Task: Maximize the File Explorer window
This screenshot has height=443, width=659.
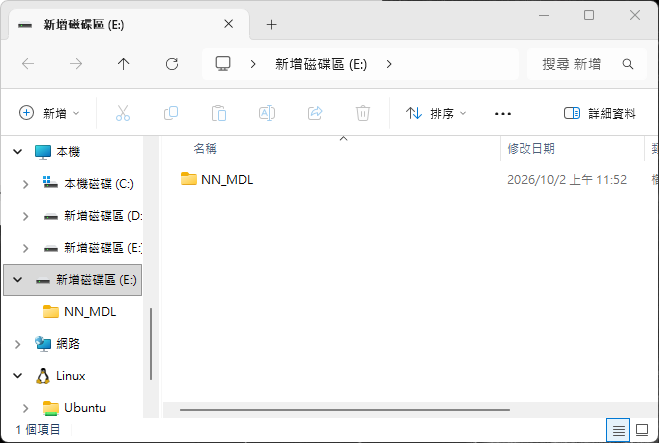Action: pyautogui.click(x=589, y=16)
